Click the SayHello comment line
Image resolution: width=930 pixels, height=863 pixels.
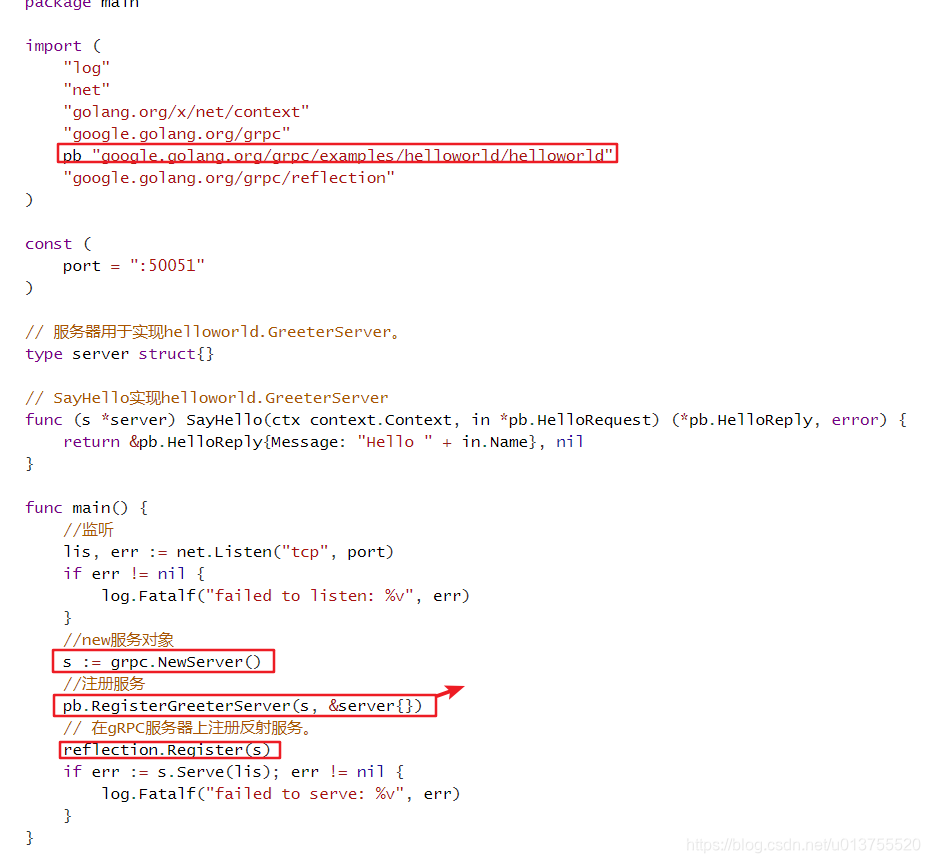207,397
